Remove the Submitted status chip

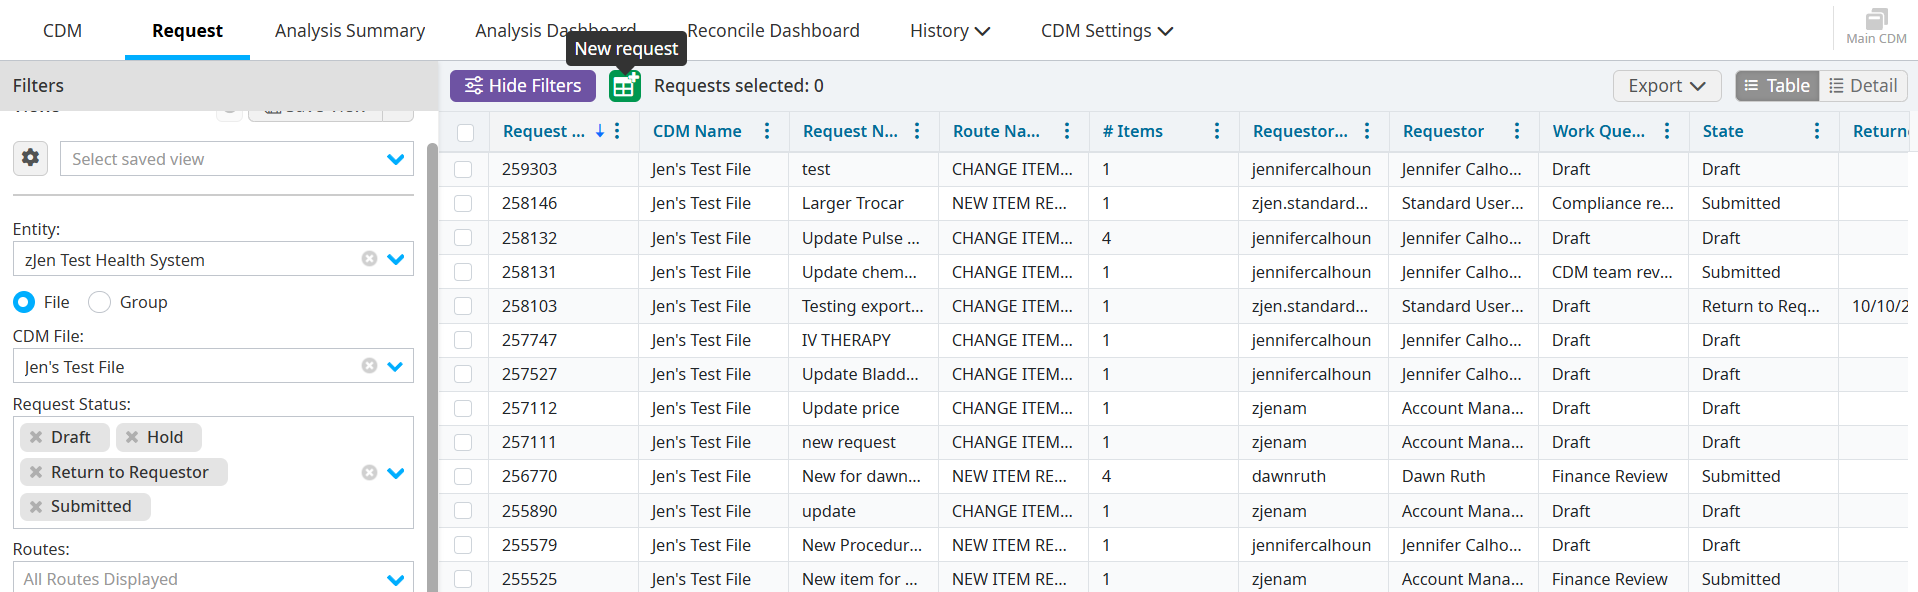click(x=36, y=506)
